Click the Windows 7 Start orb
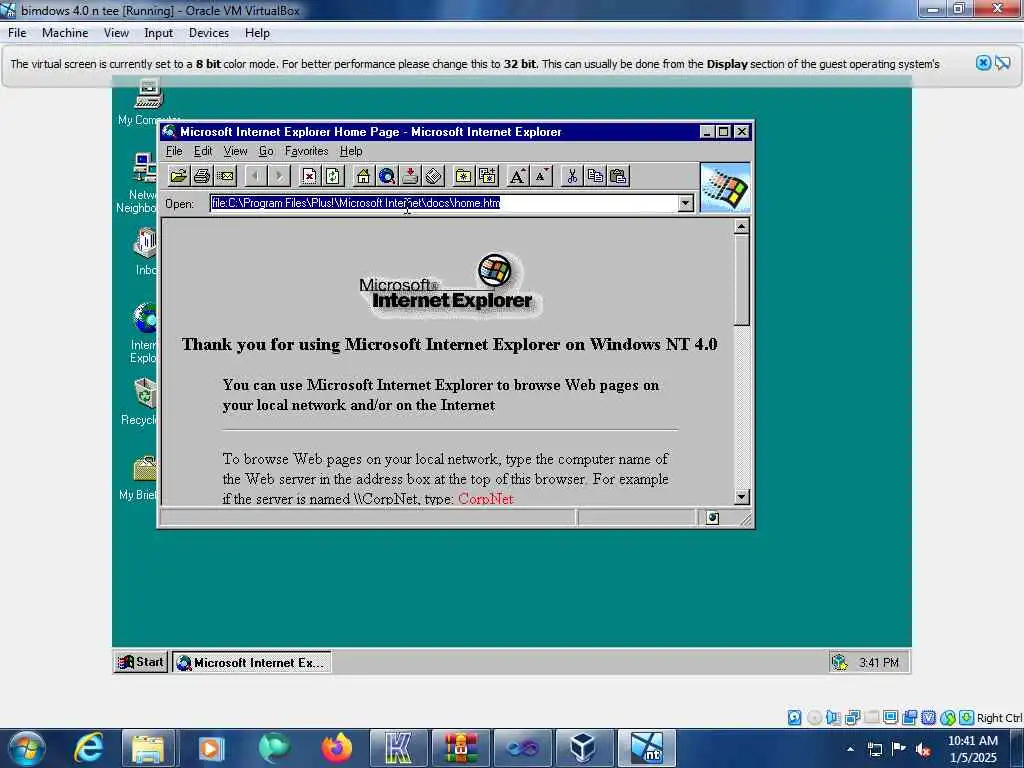This screenshot has height=768, width=1024. (x=27, y=748)
